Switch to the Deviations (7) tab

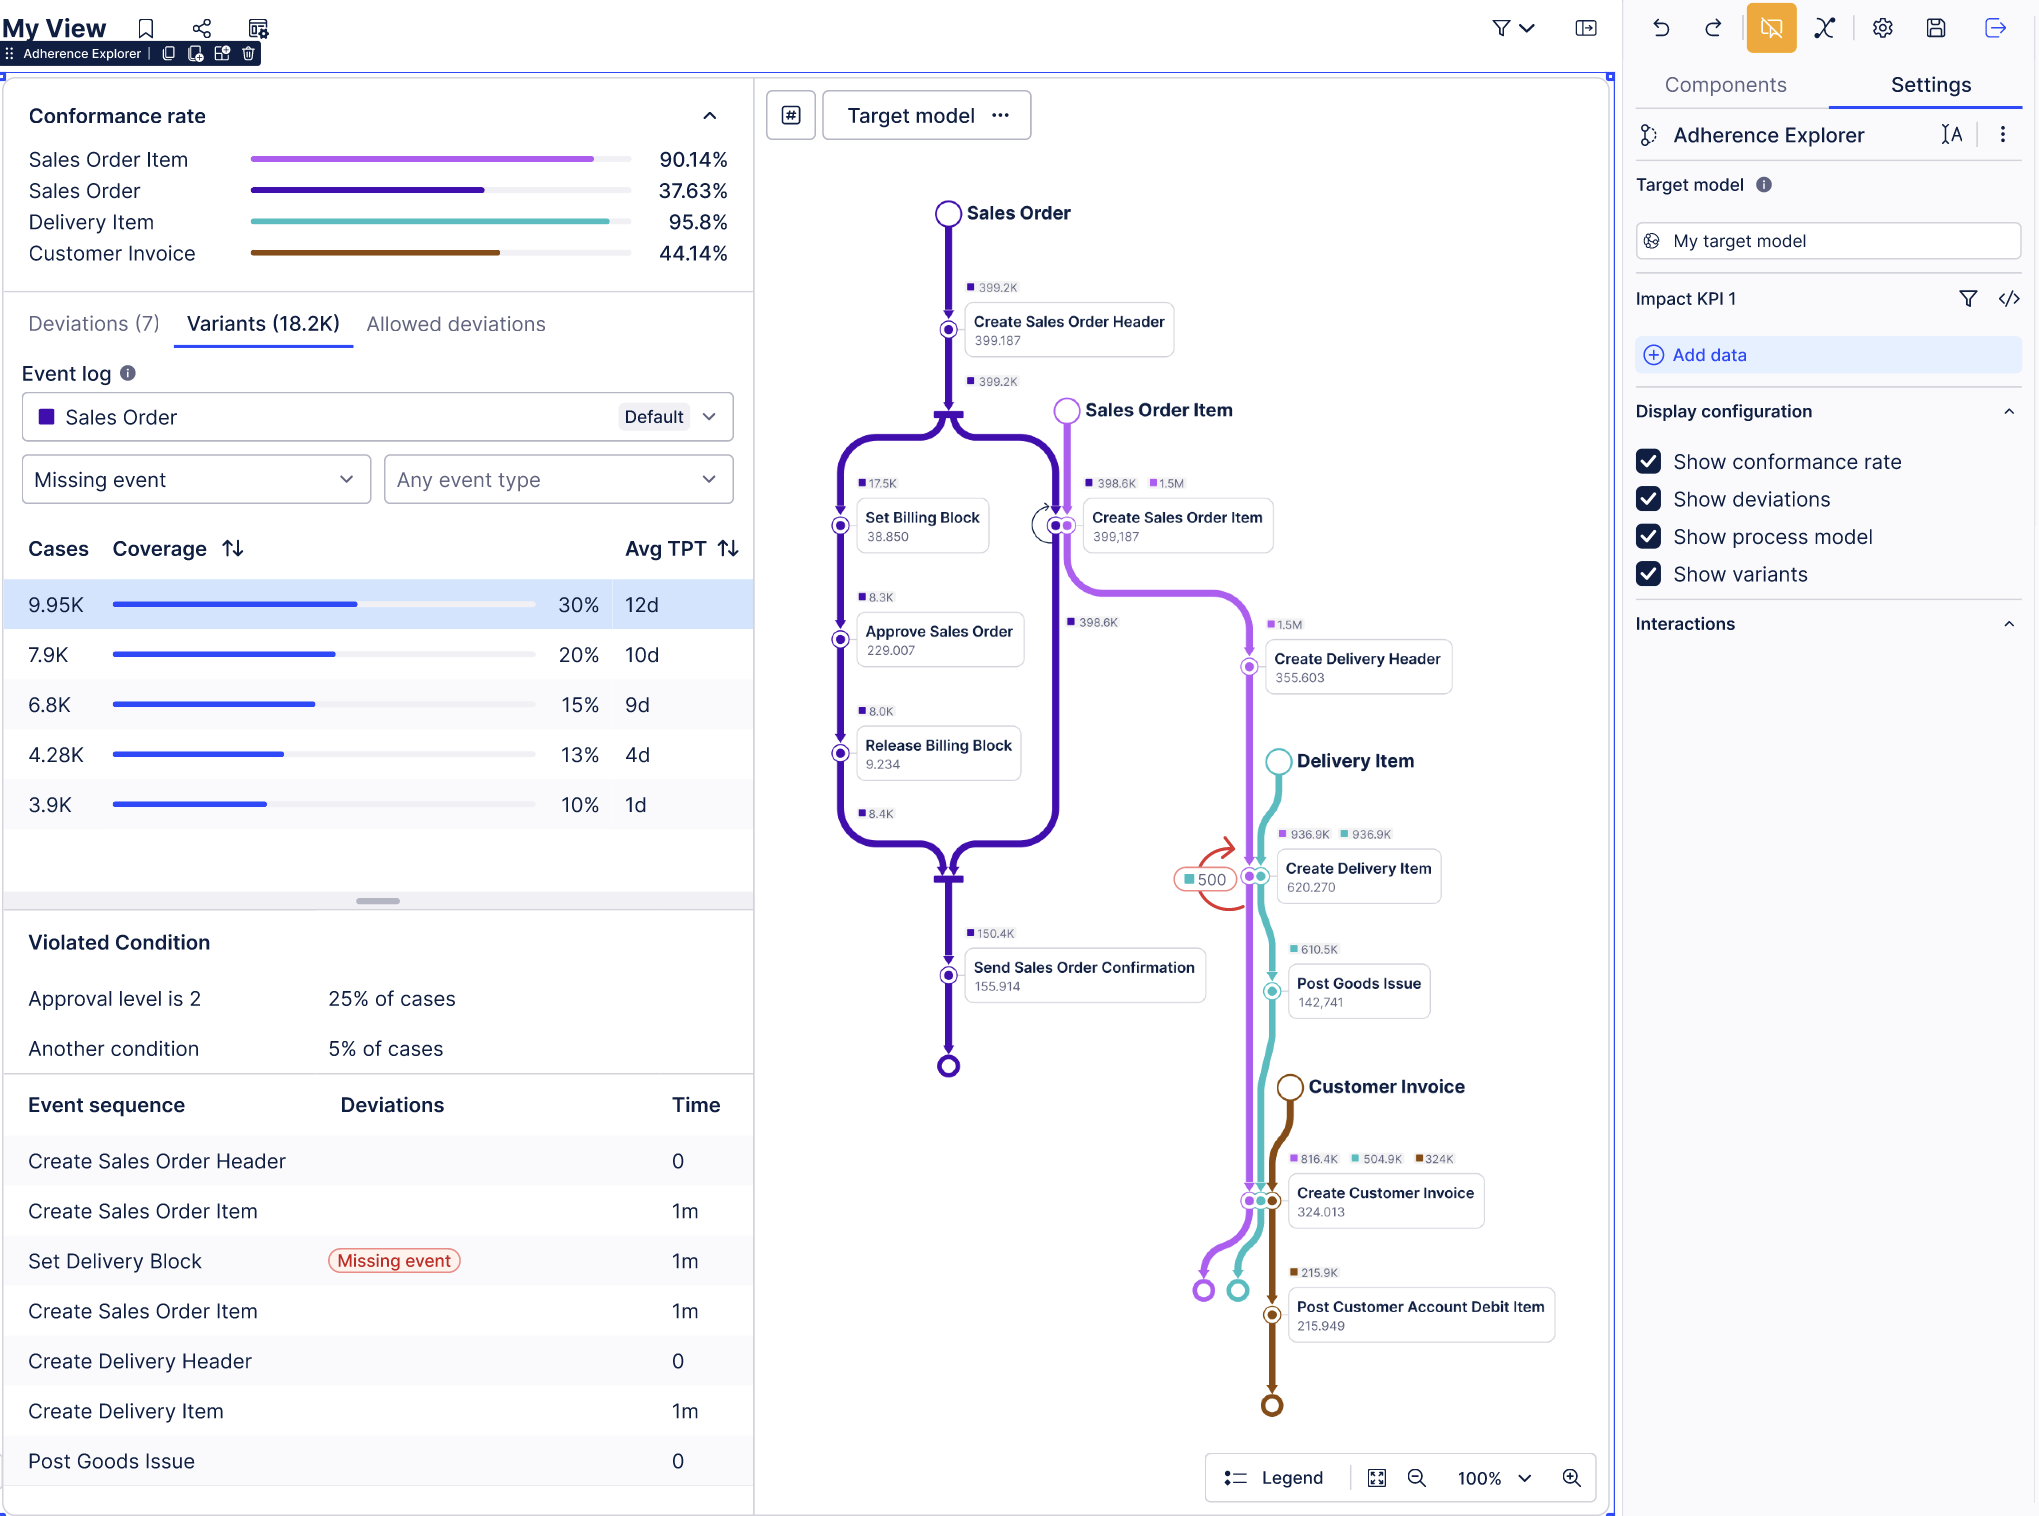tap(94, 324)
